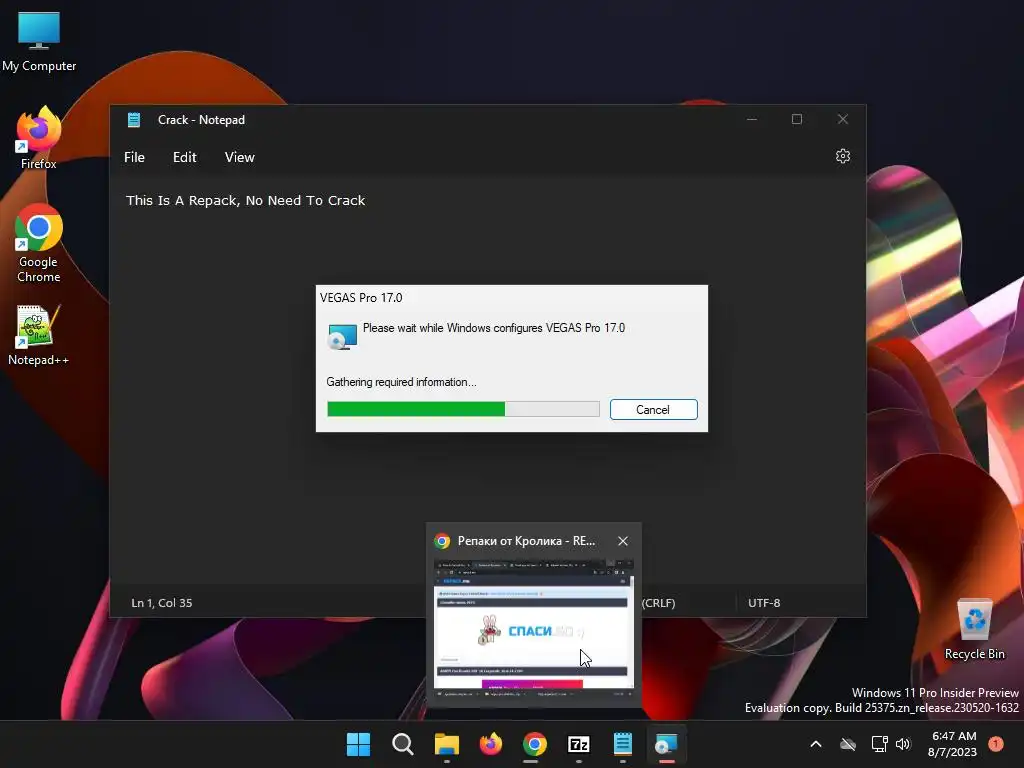The width and height of the screenshot is (1024, 768).
Task: Maximize the Notepad window
Action: pyautogui.click(x=797, y=120)
